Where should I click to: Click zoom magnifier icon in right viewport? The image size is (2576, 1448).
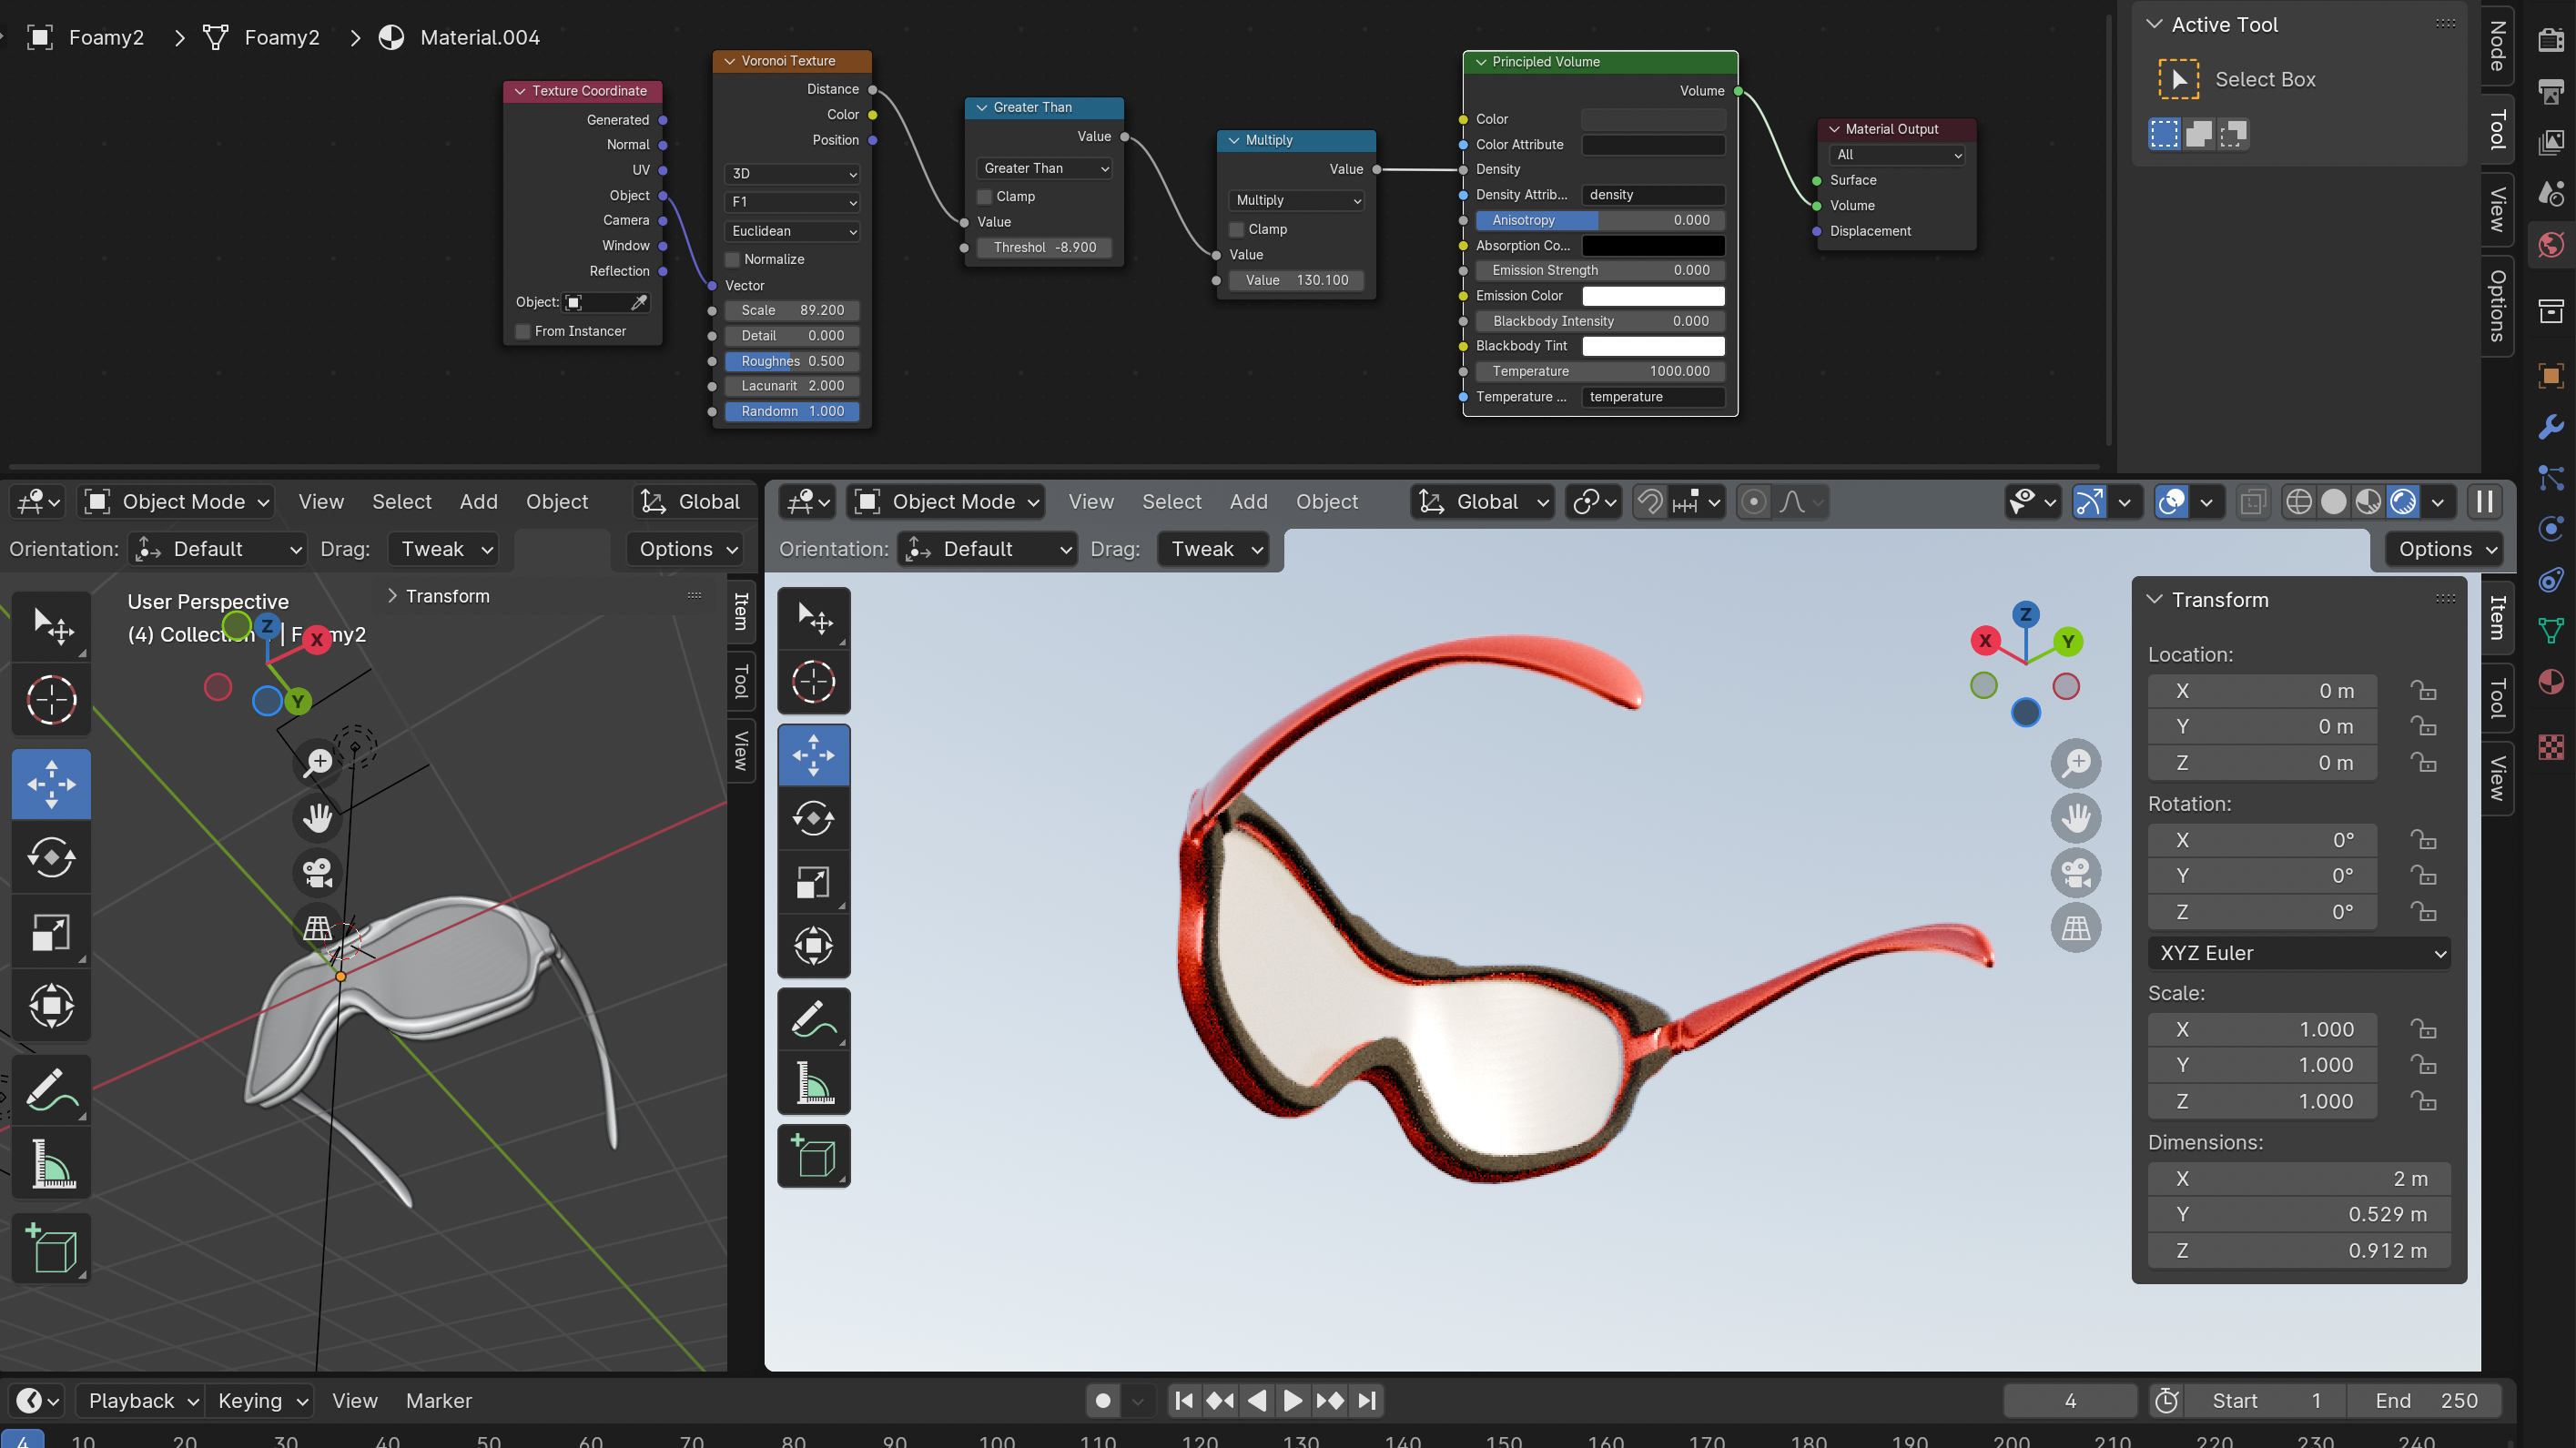2076,764
